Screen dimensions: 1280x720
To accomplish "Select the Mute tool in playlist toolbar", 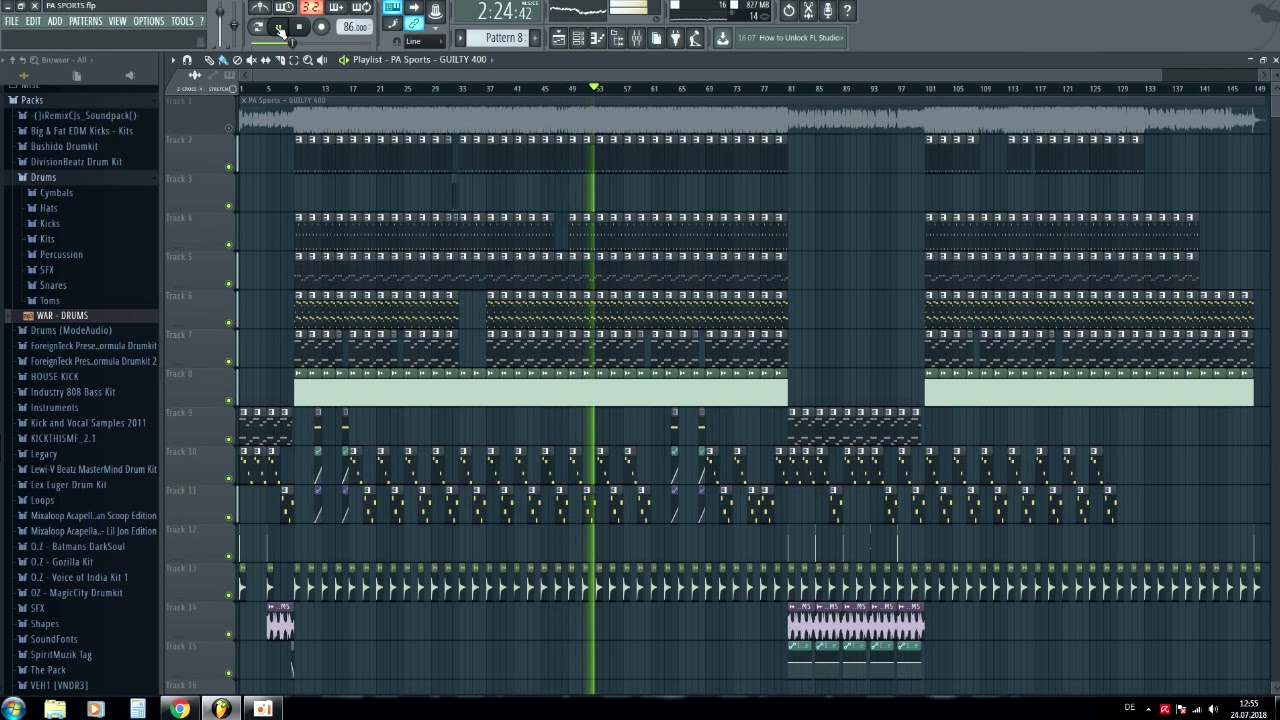I will pos(251,60).
